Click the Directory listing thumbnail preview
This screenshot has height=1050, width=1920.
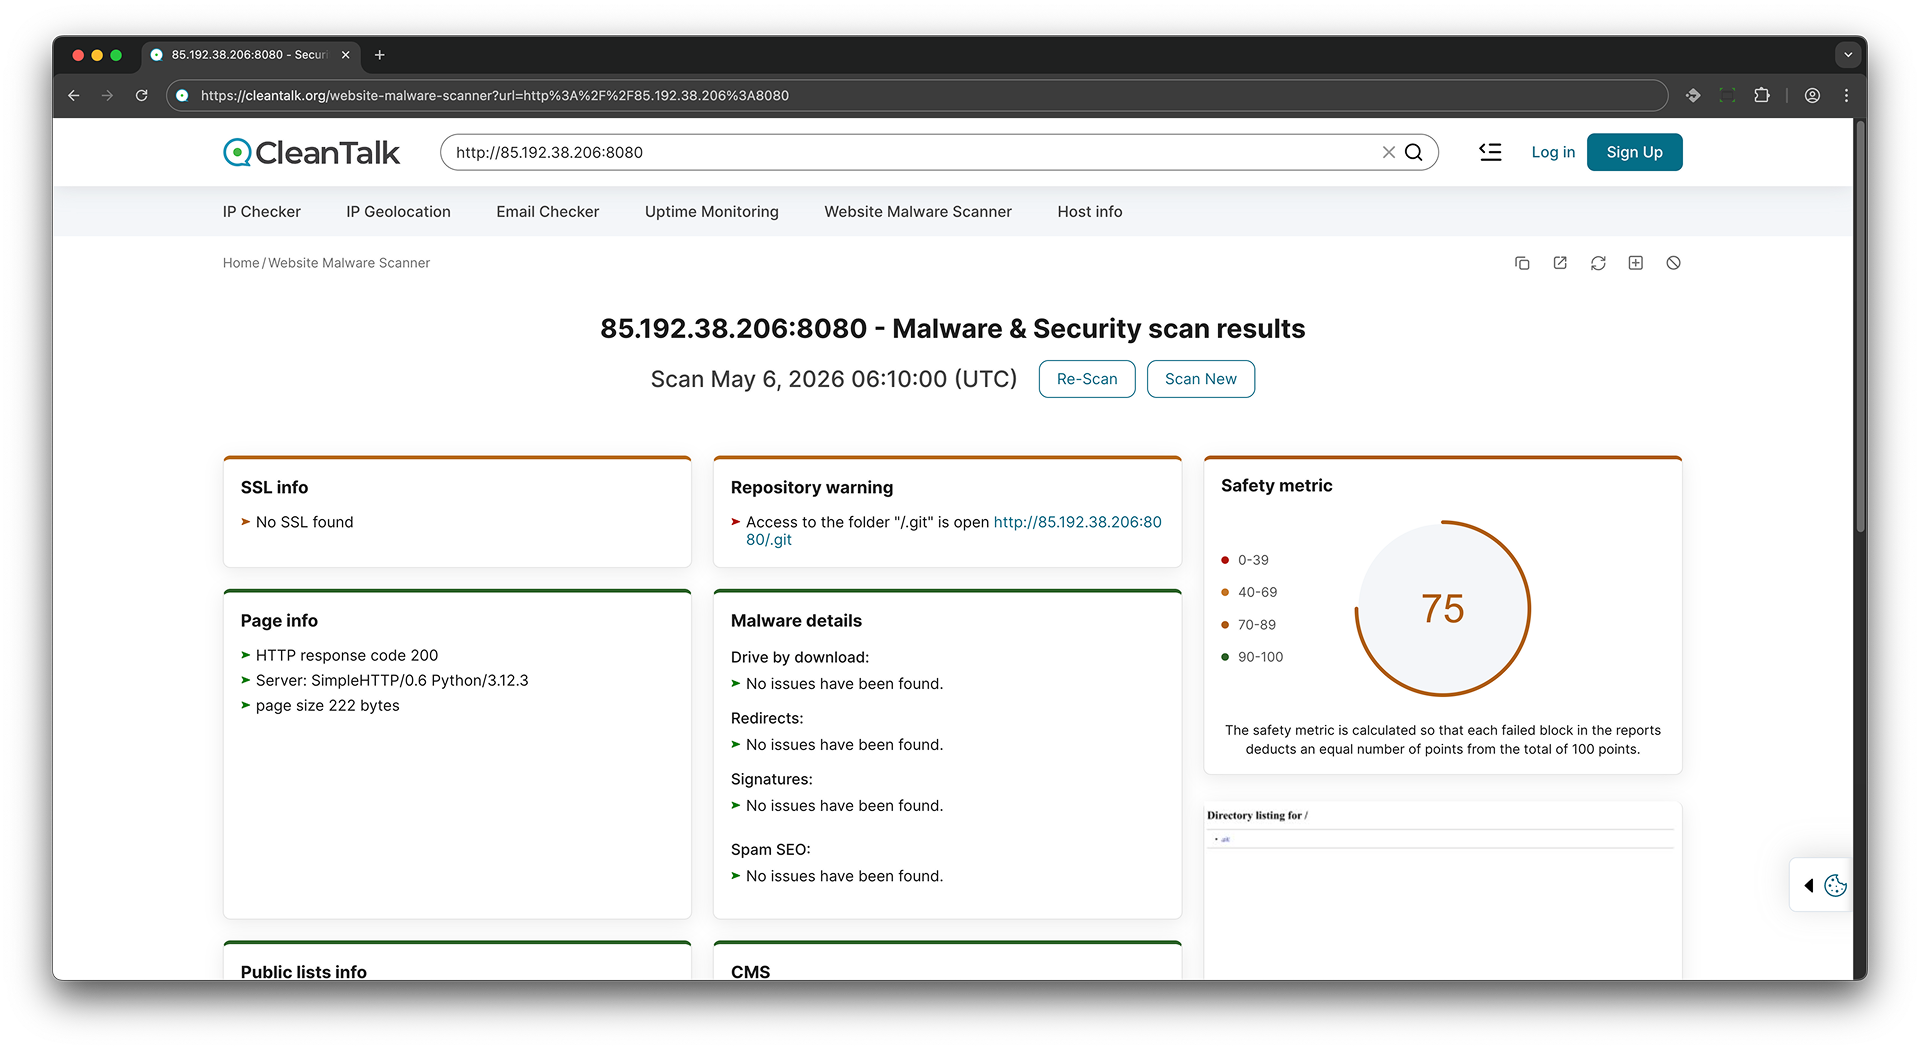[x=1443, y=890]
